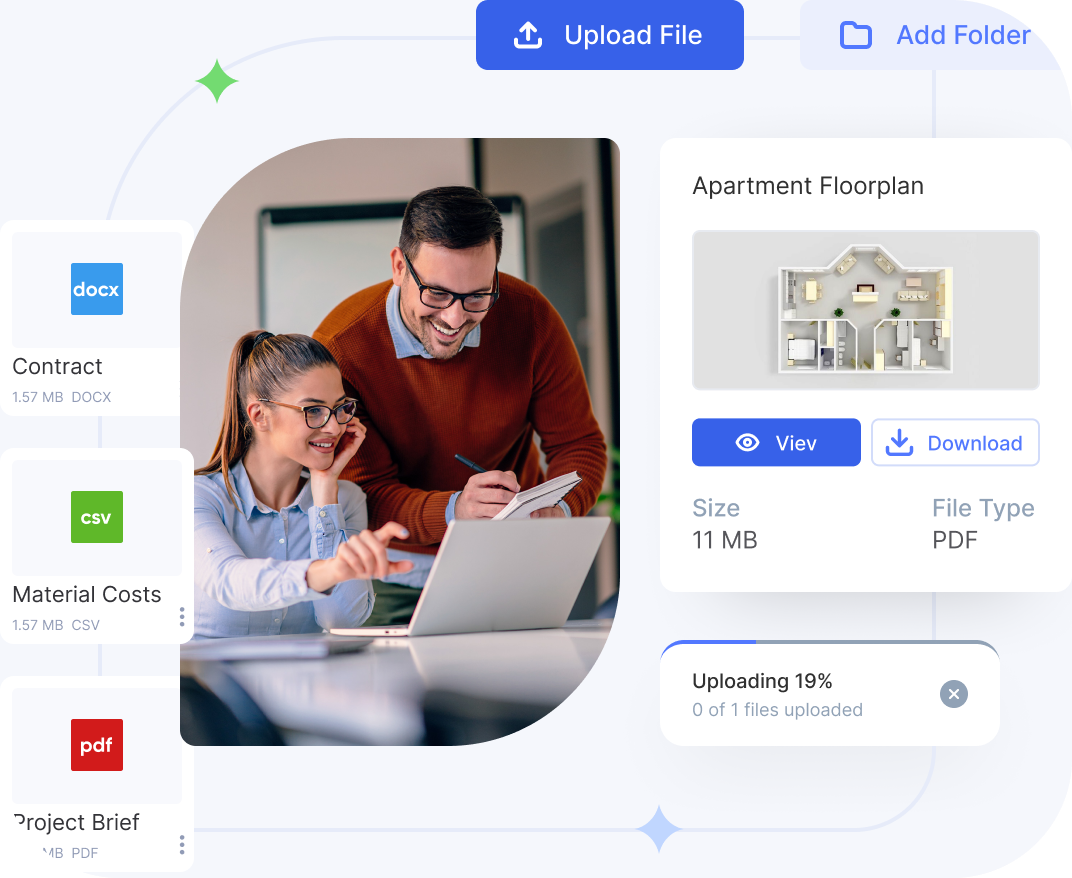Select the Material Costs file name
Image resolution: width=1072 pixels, height=878 pixels.
point(87,594)
